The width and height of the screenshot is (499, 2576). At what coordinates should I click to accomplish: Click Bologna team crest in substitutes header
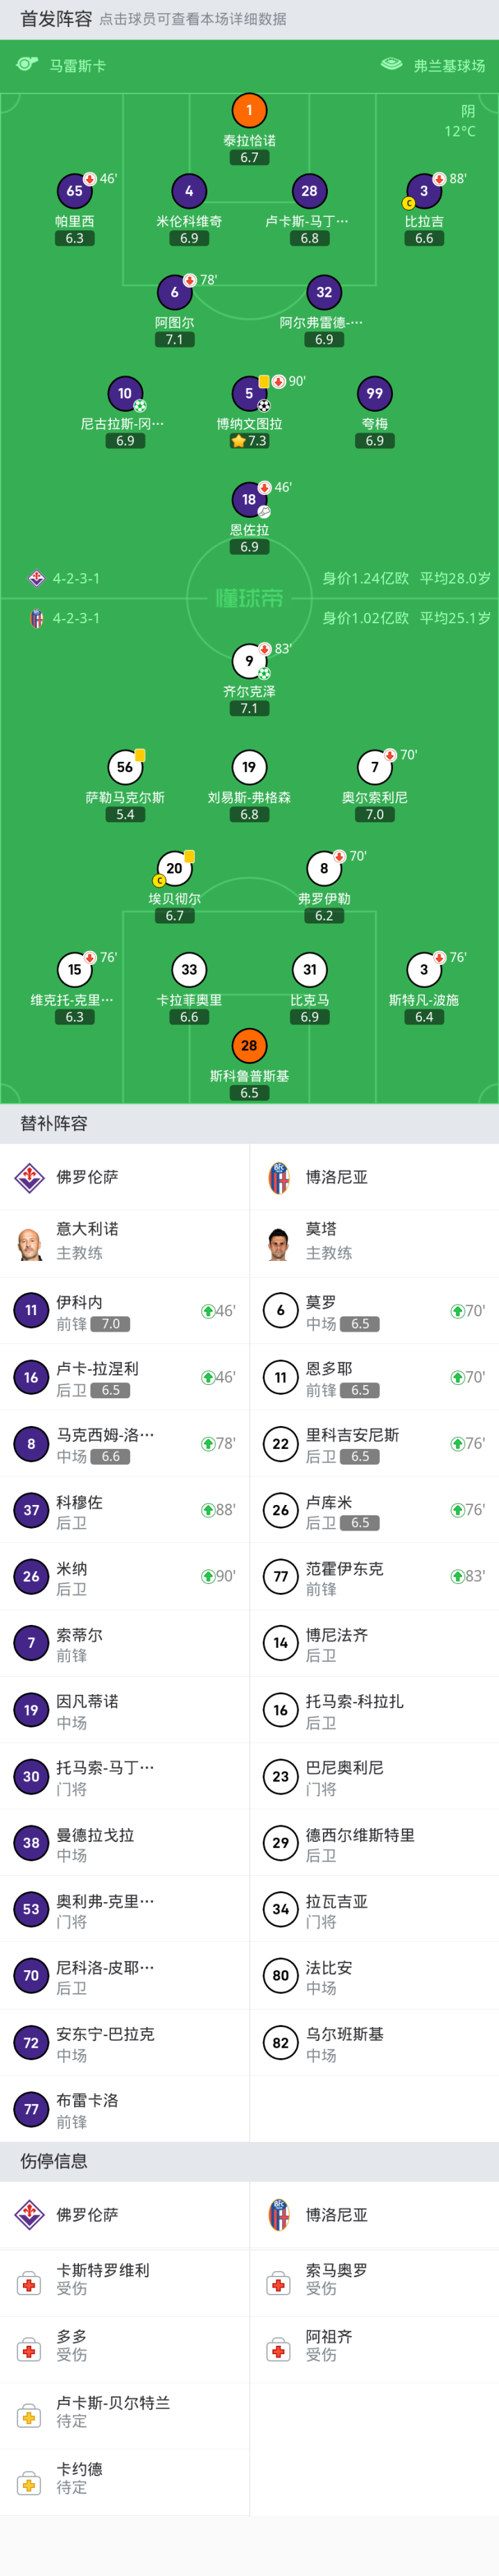(x=279, y=1177)
